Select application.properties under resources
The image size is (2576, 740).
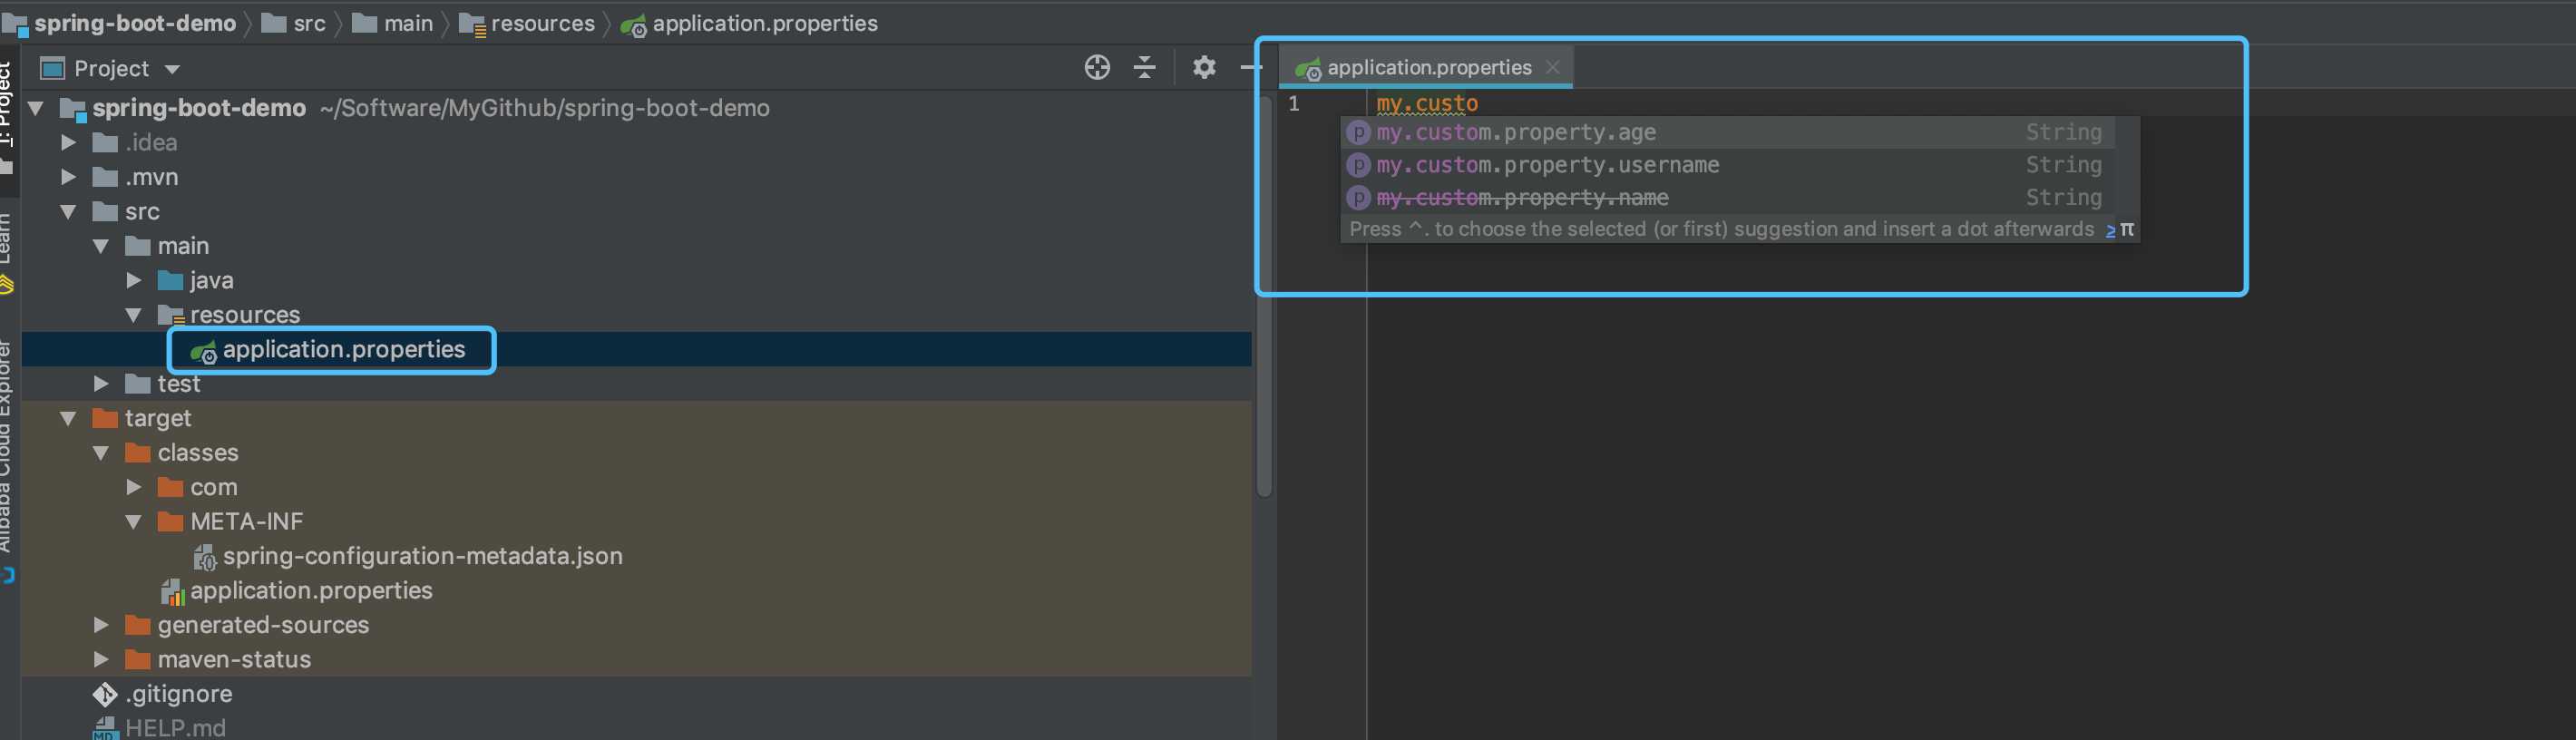(343, 350)
